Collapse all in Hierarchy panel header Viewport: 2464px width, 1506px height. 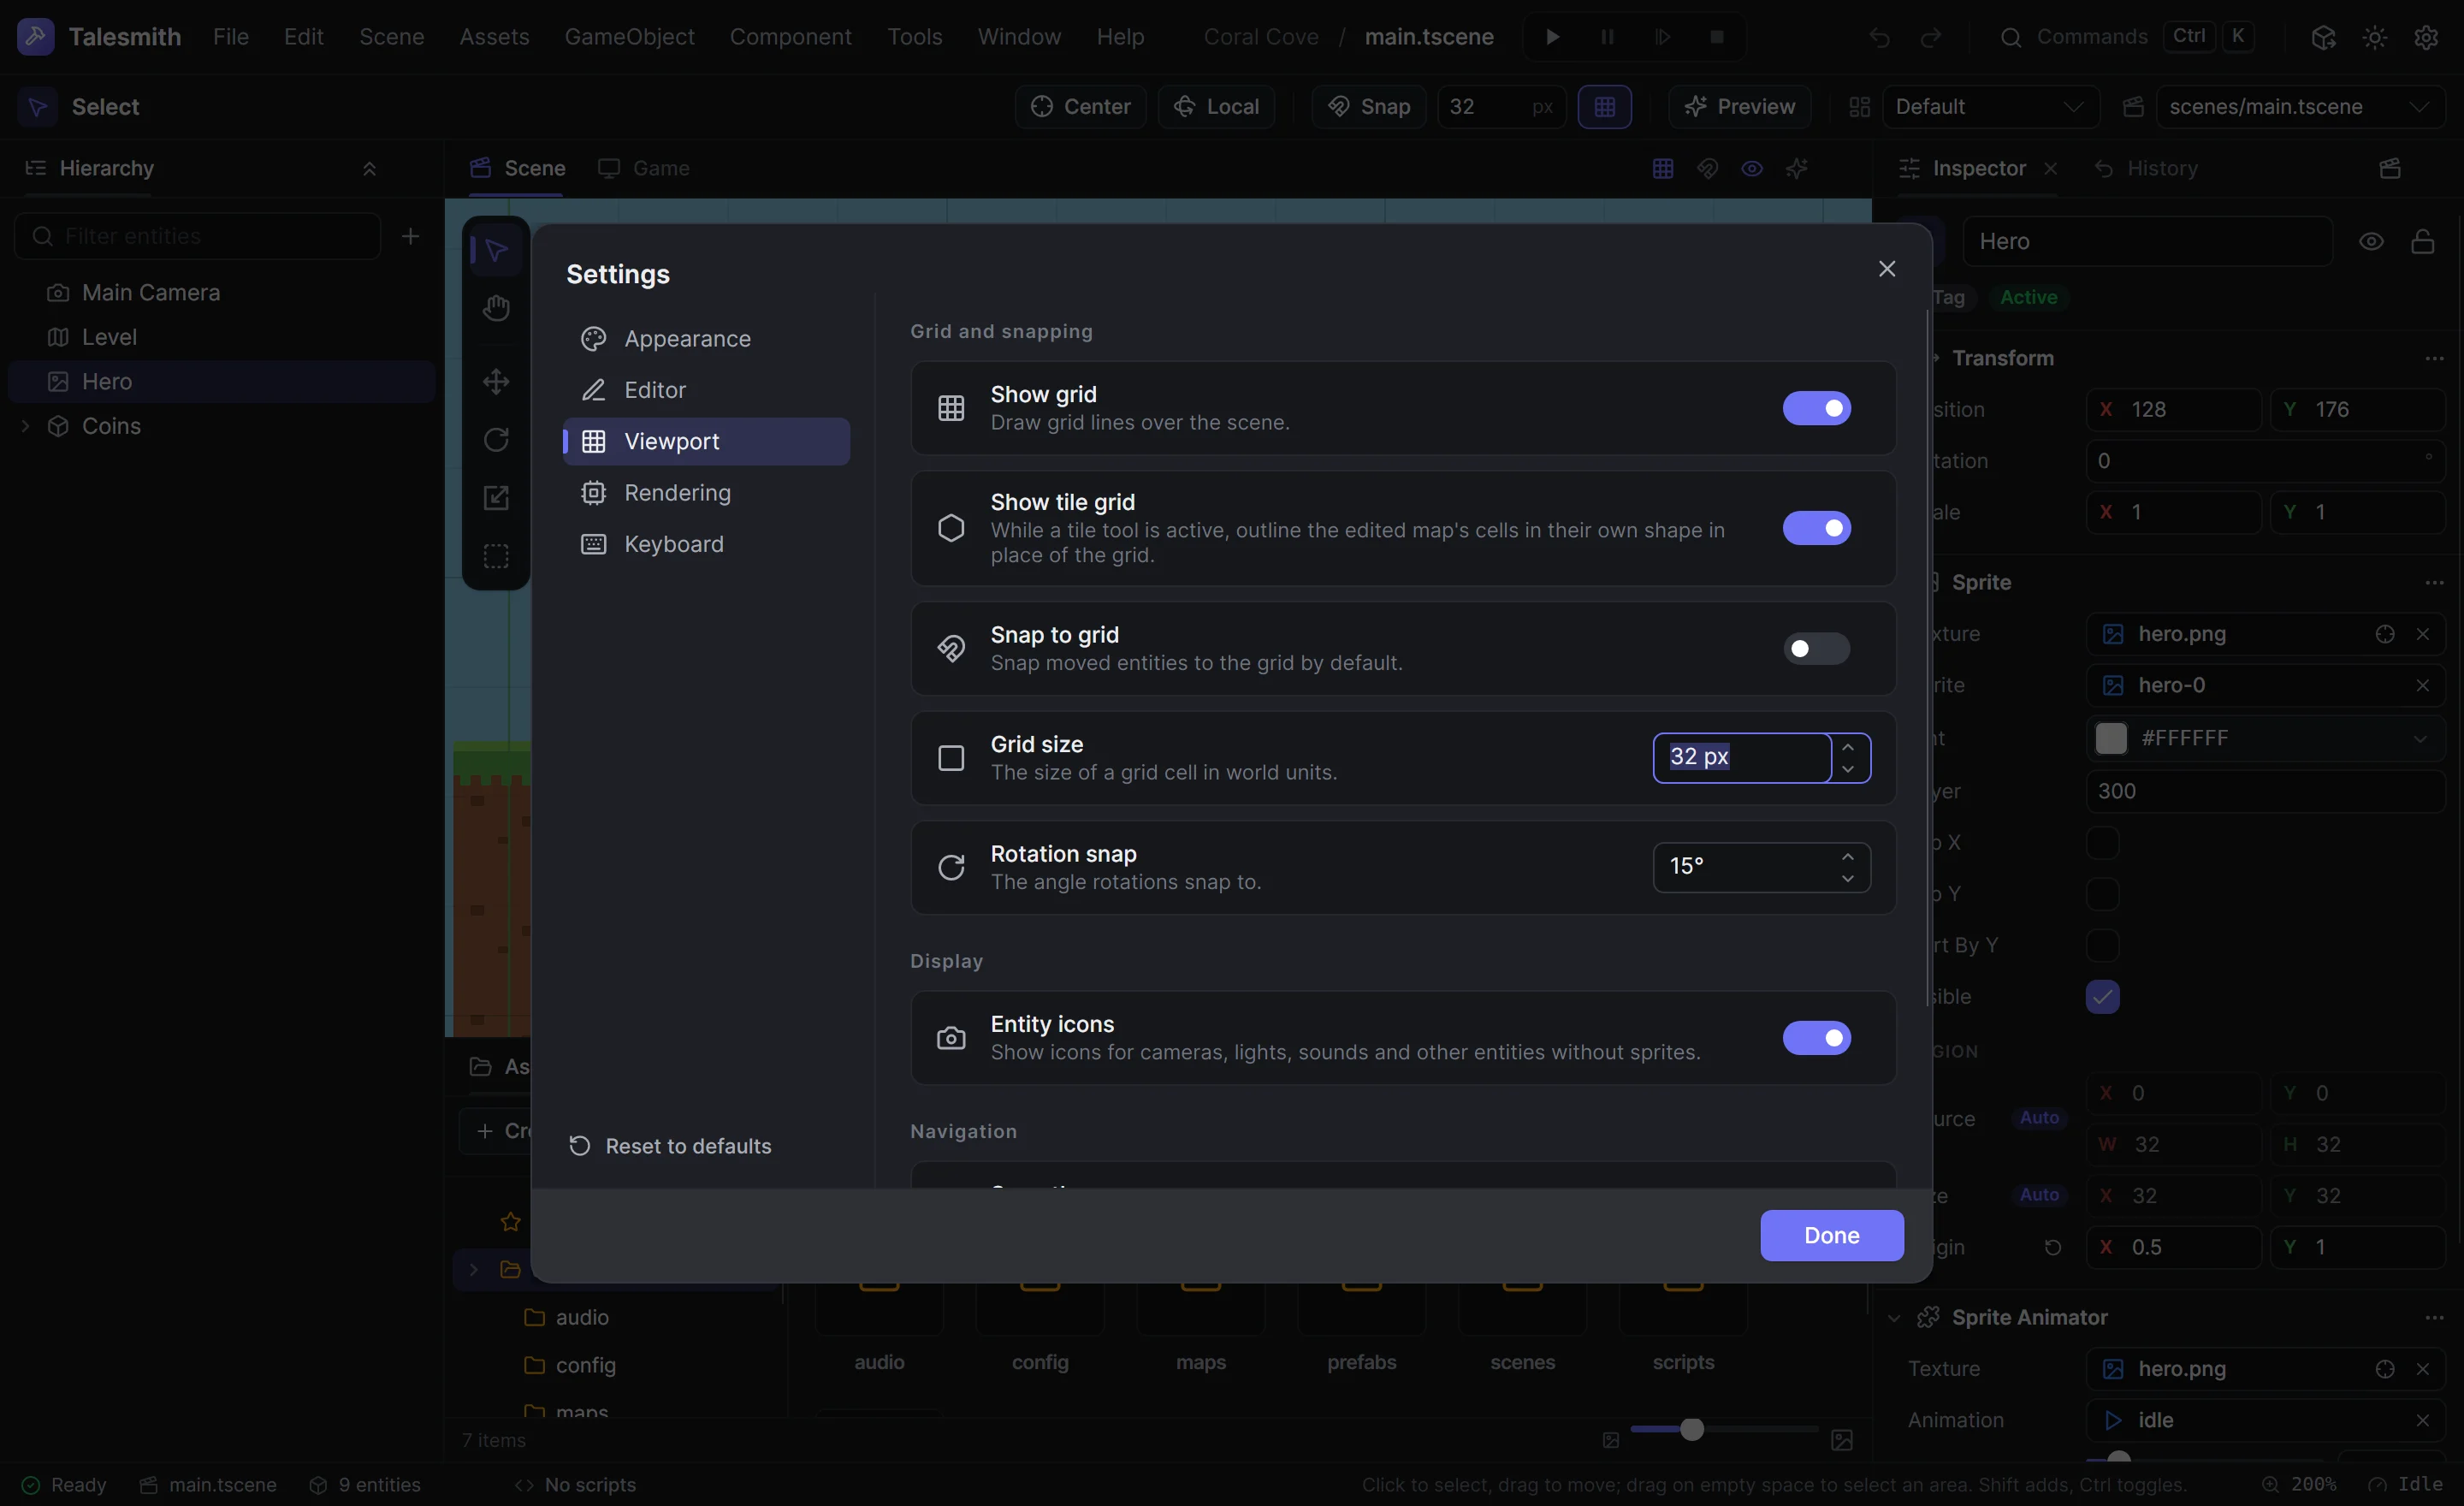[369, 168]
